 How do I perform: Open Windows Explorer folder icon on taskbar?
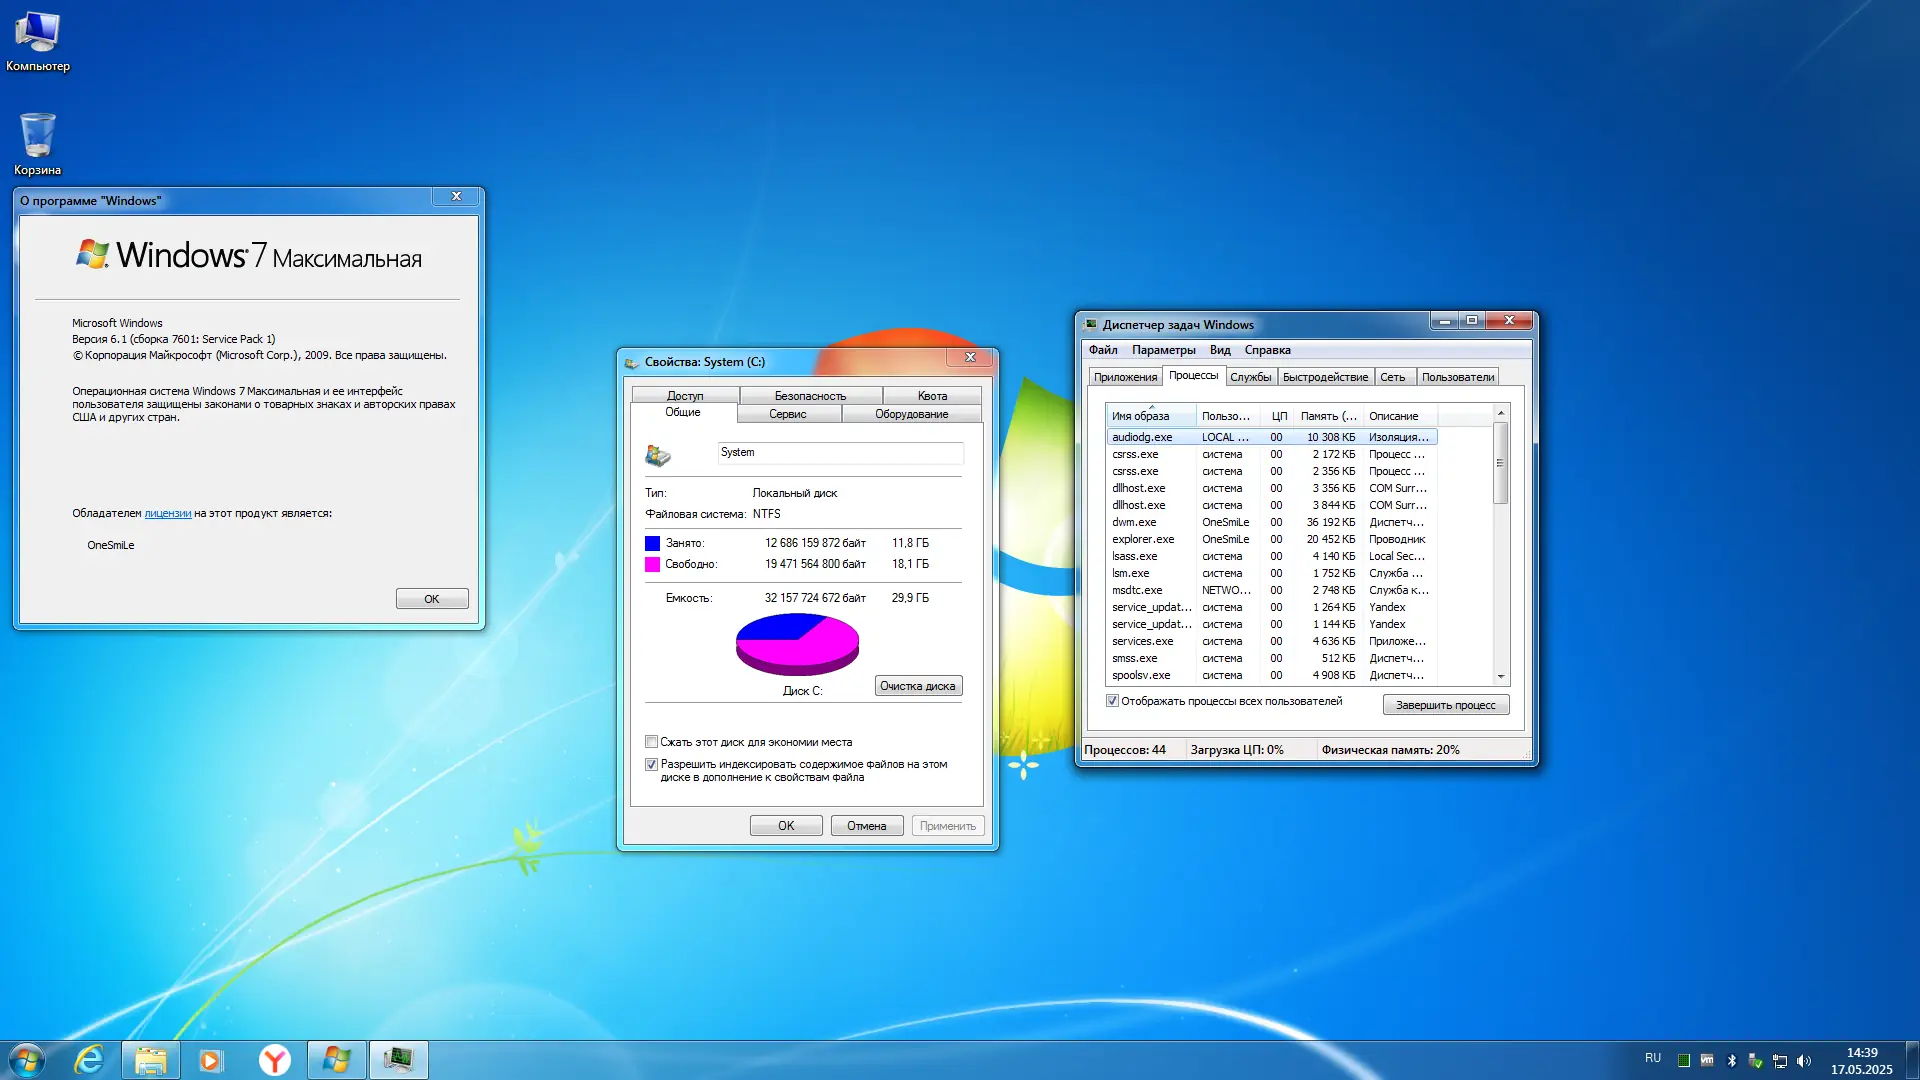(x=151, y=1059)
